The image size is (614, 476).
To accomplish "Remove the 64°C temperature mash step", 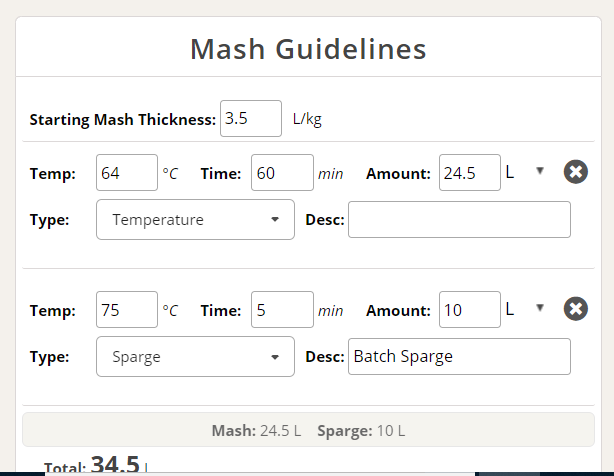I will [575, 172].
